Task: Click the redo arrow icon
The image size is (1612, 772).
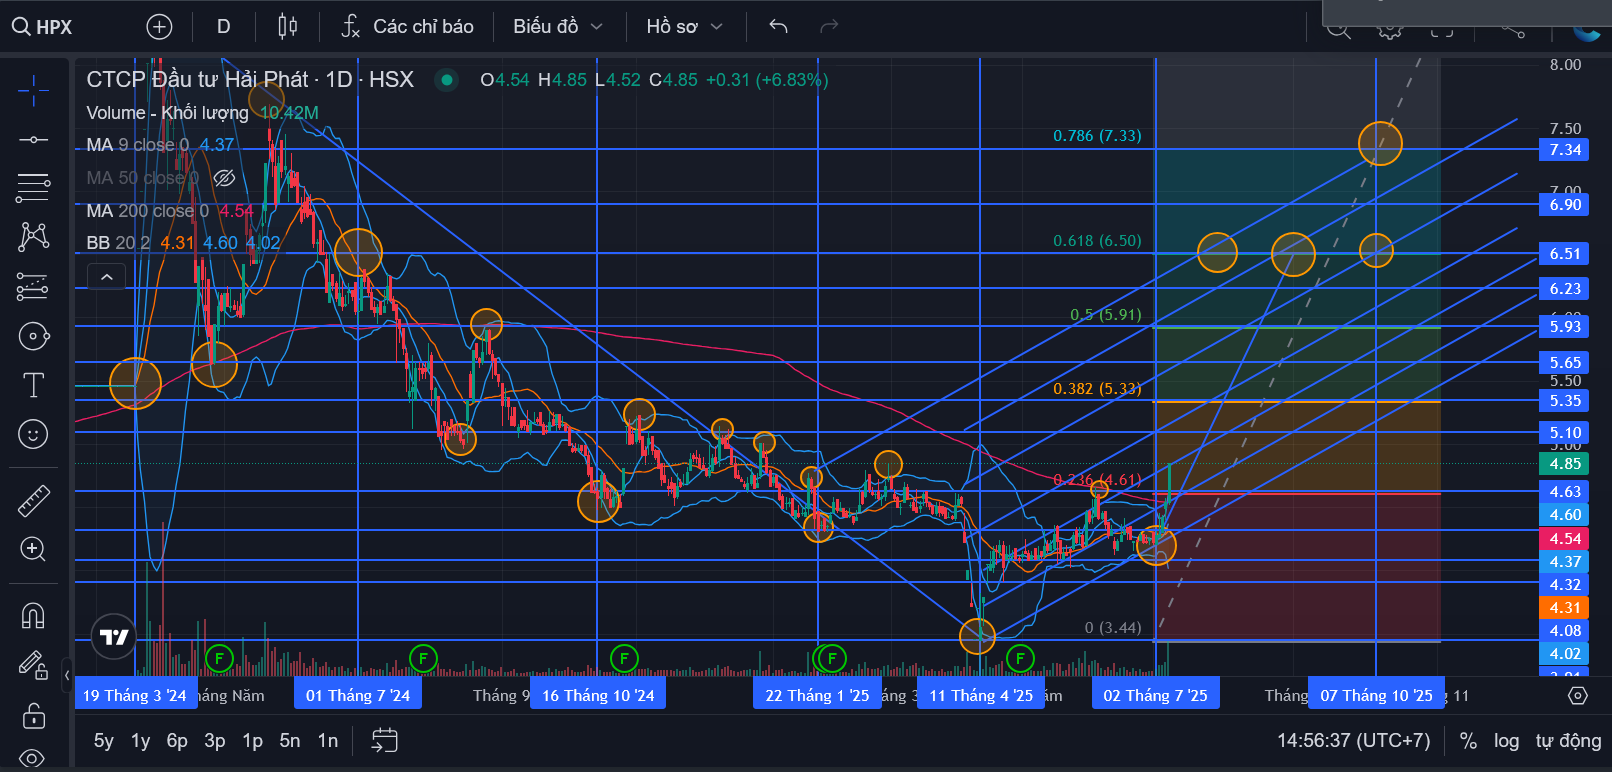Action: [x=829, y=27]
